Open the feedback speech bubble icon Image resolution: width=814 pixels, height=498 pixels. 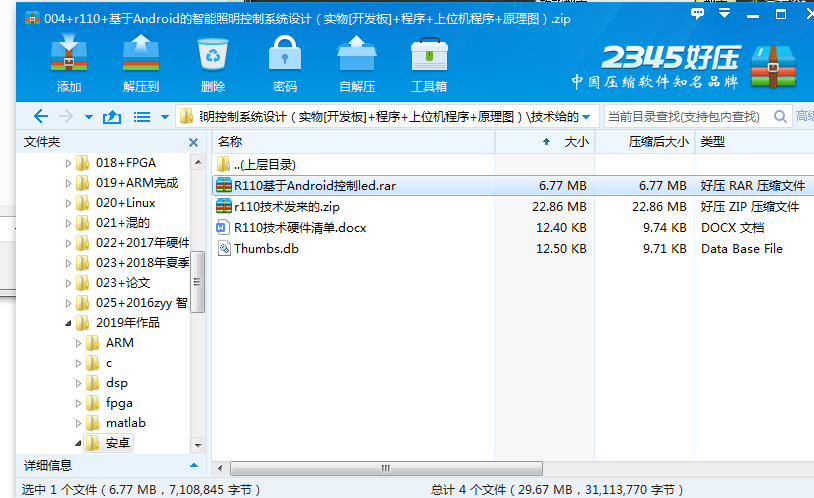click(x=697, y=14)
